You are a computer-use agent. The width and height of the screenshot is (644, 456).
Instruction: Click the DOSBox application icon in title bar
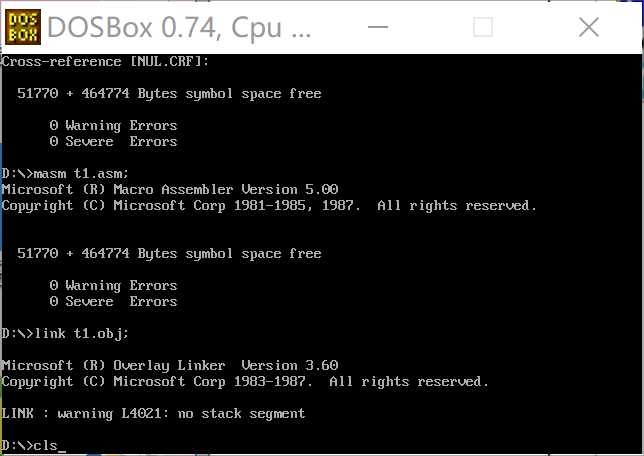tap(23, 27)
